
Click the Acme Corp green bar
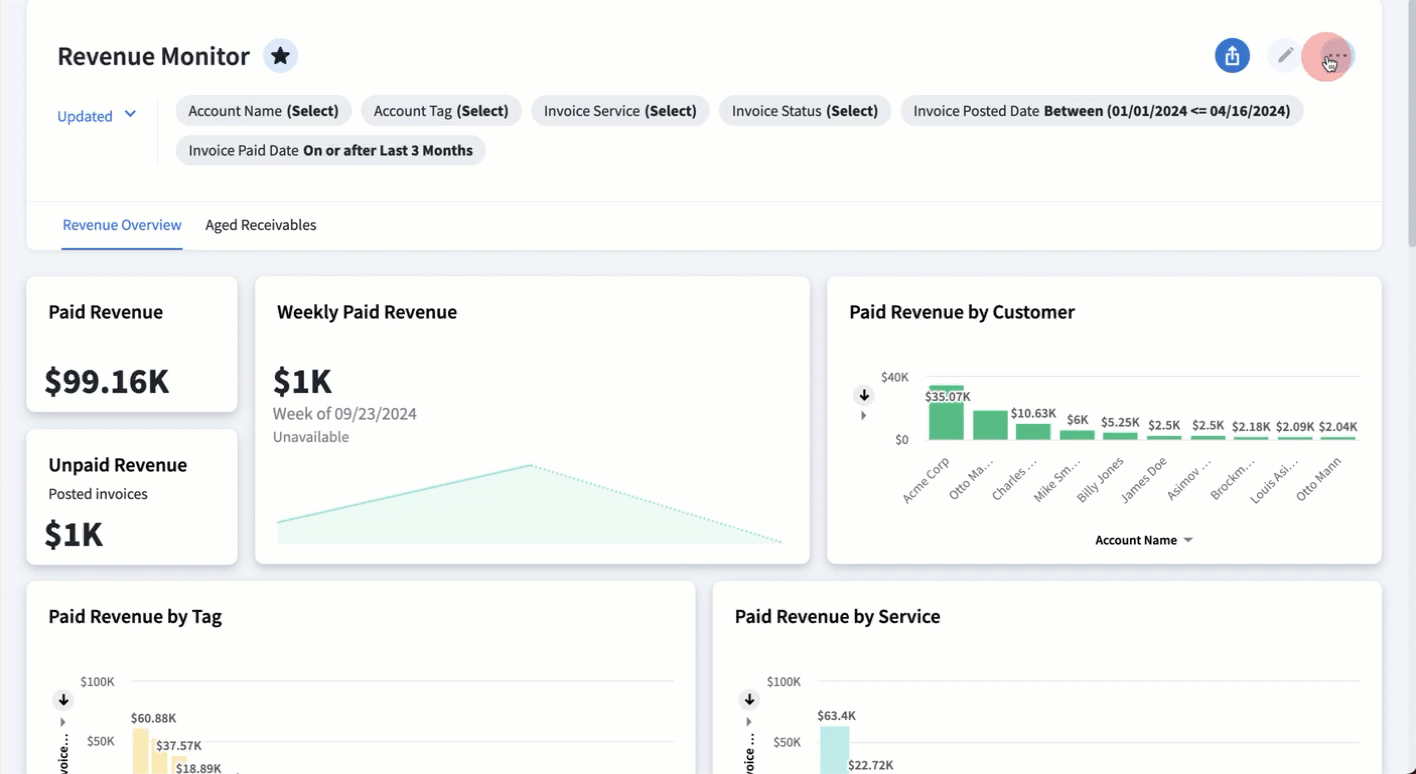click(x=945, y=415)
